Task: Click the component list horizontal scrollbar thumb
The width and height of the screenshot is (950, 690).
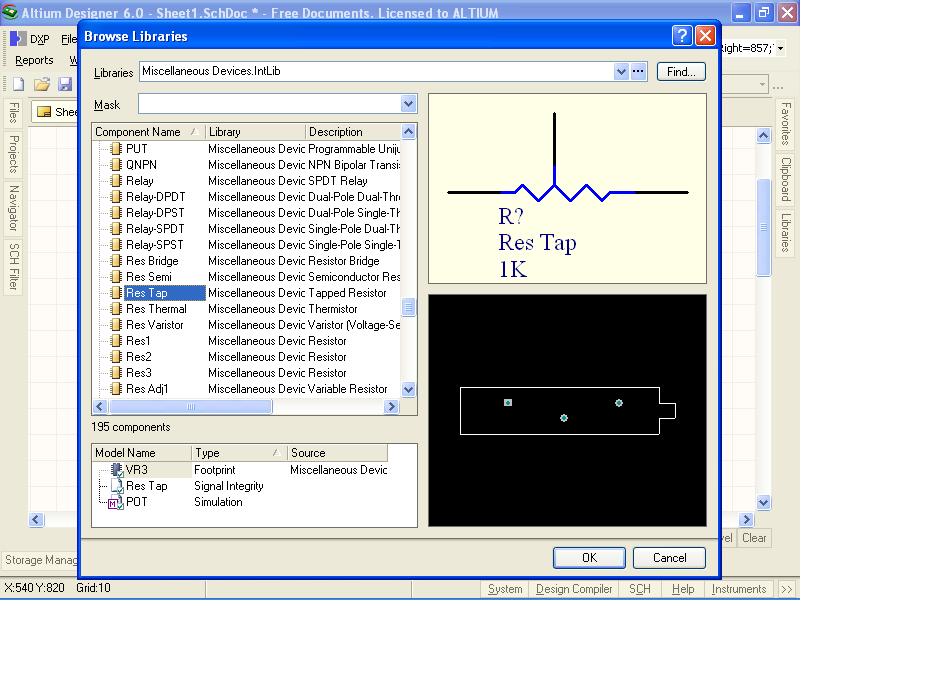Action: [190, 407]
